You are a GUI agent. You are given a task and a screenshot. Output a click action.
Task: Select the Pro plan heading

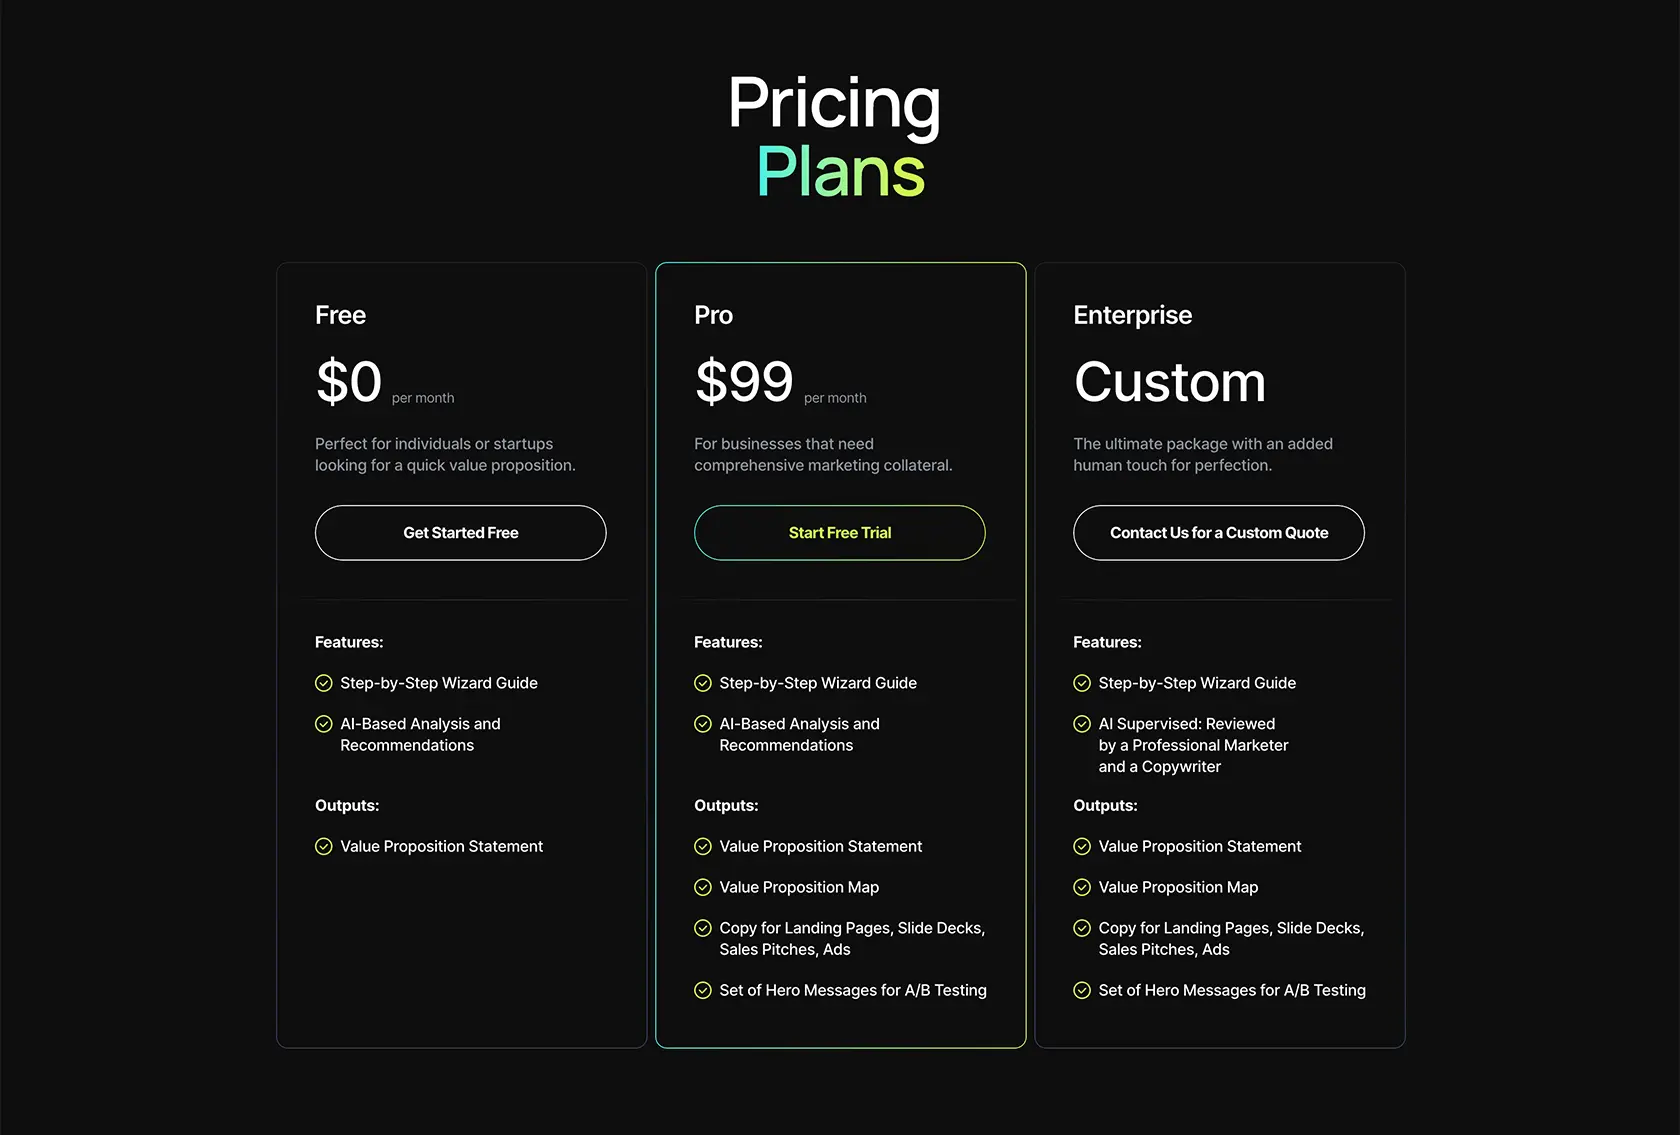click(x=713, y=315)
